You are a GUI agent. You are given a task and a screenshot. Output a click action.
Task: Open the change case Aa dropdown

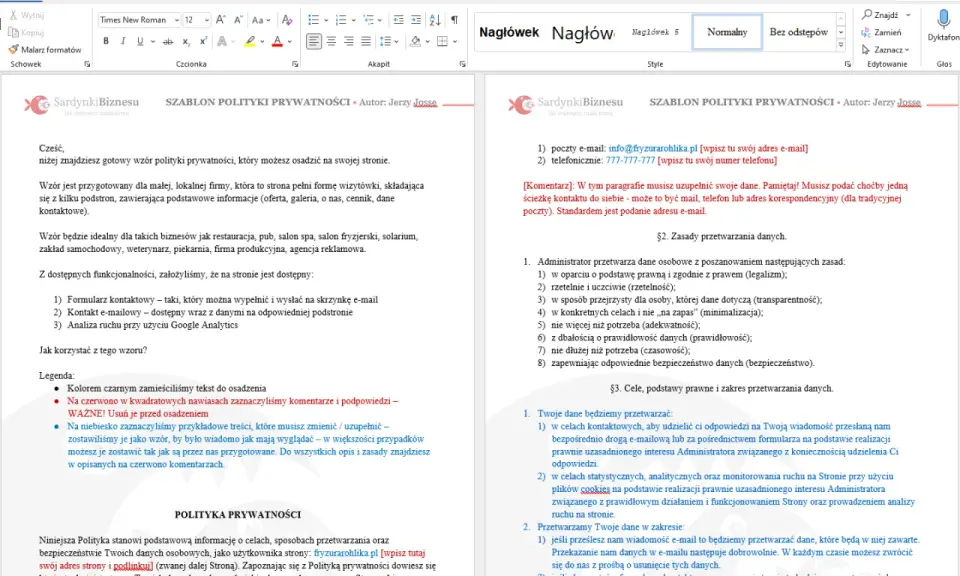tap(261, 20)
